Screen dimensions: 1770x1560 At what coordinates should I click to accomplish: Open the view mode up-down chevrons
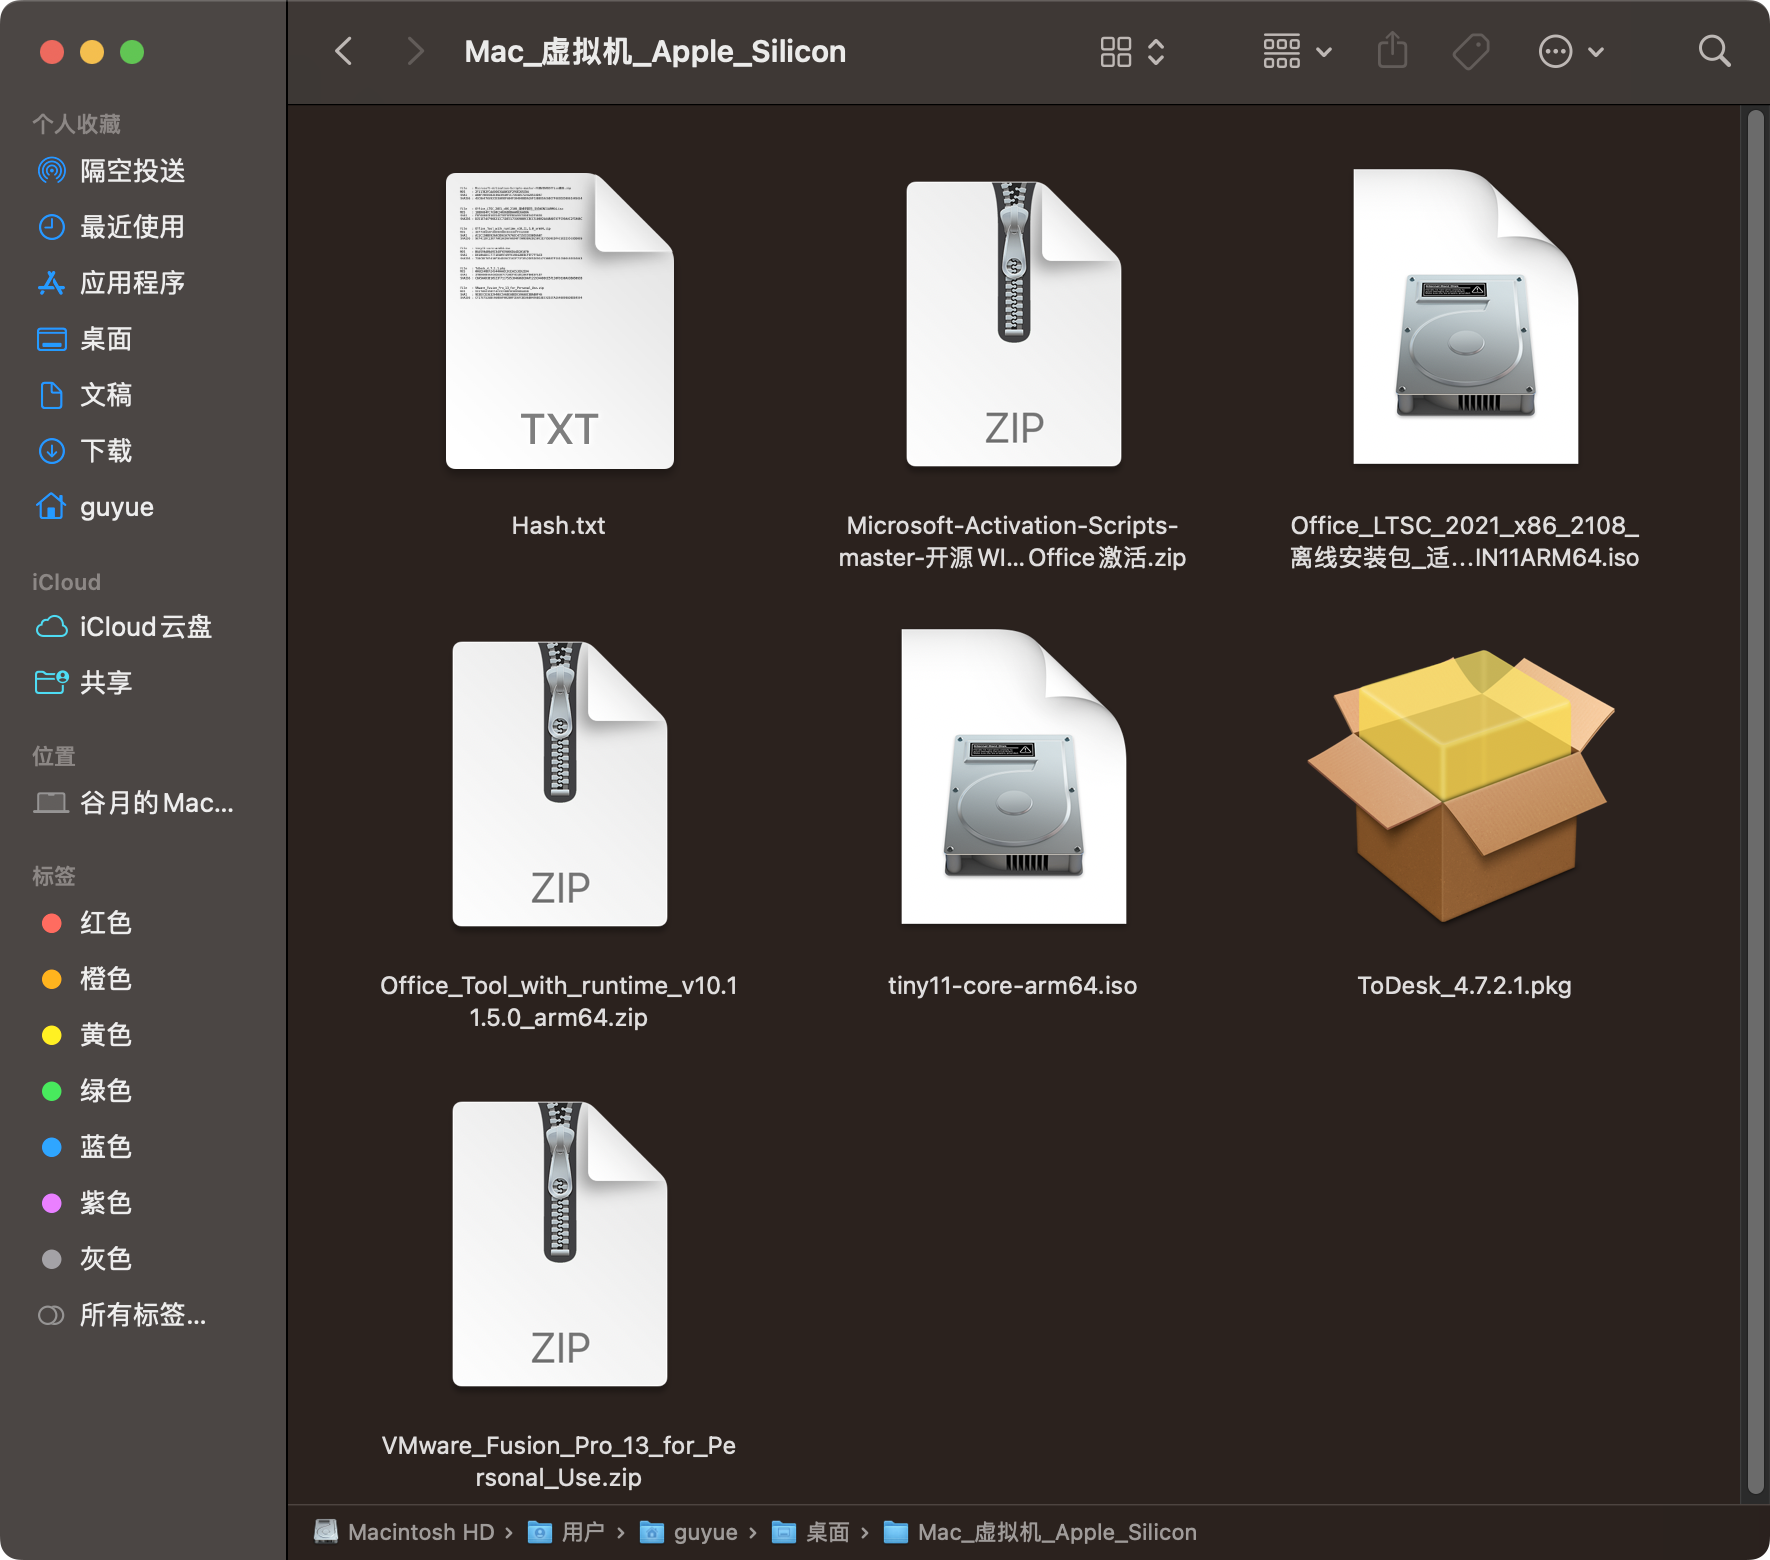pyautogui.click(x=1156, y=51)
